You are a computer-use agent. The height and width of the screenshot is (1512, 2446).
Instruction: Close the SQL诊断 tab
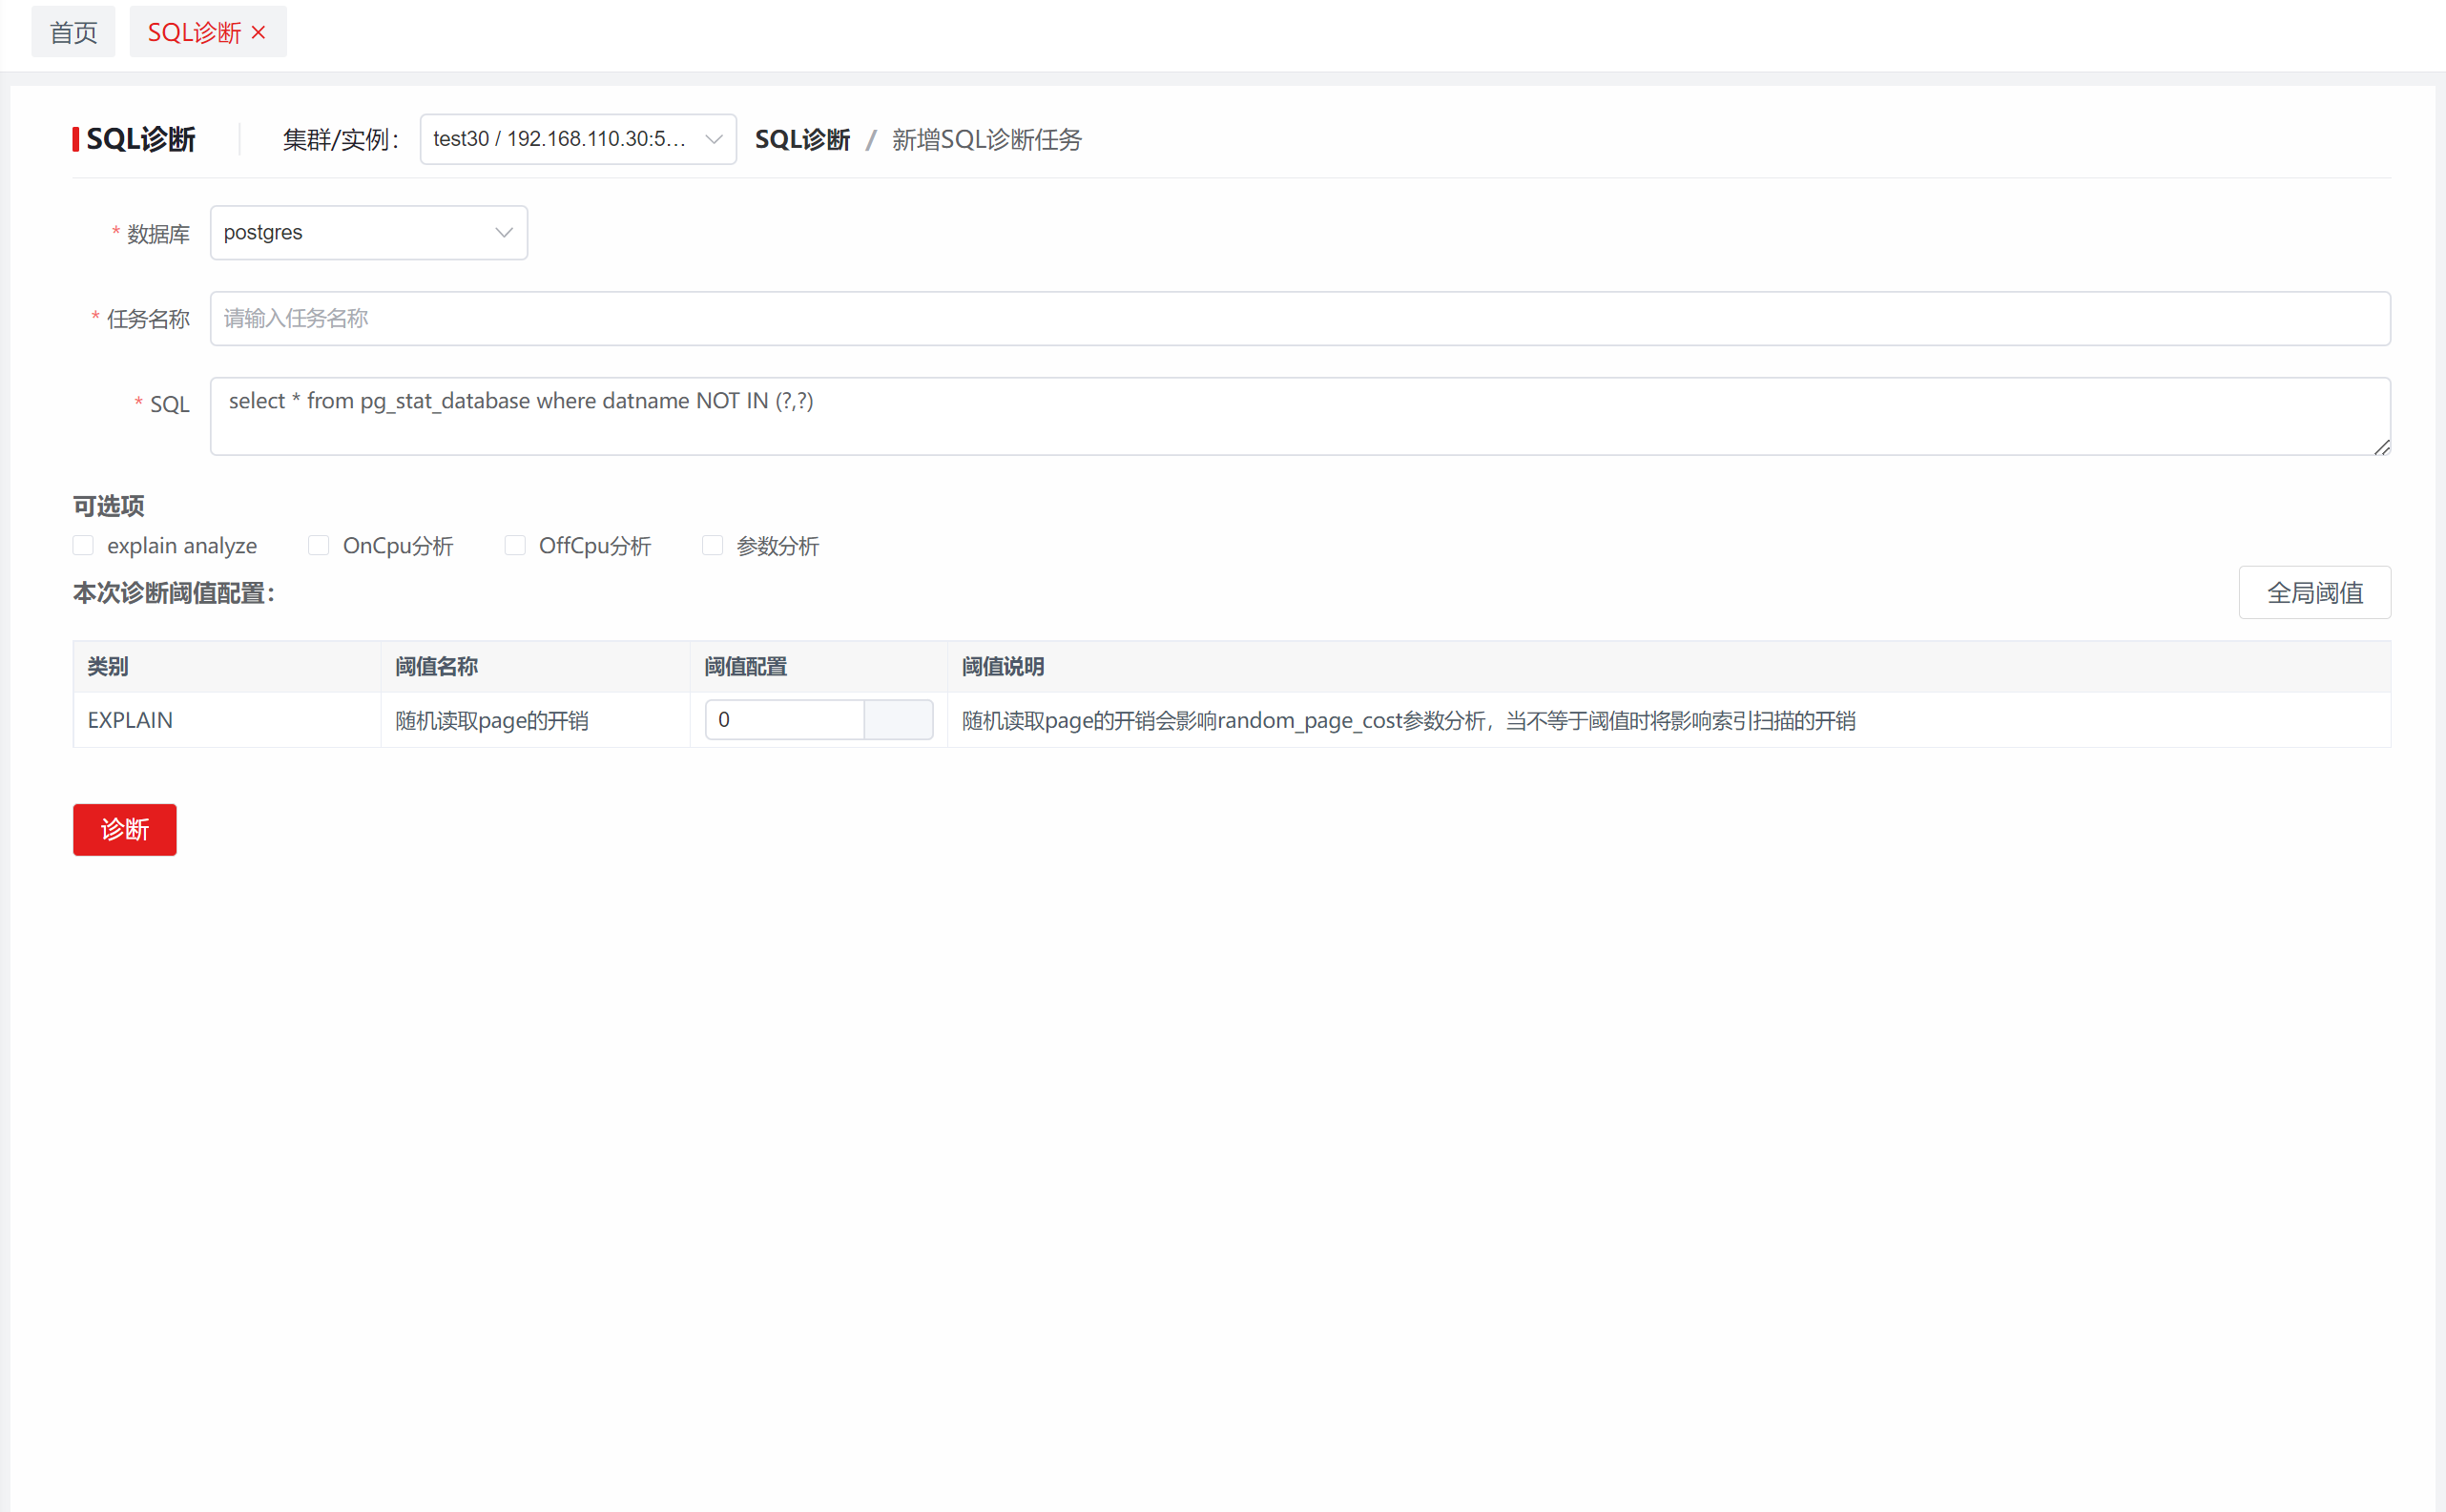pyautogui.click(x=259, y=32)
